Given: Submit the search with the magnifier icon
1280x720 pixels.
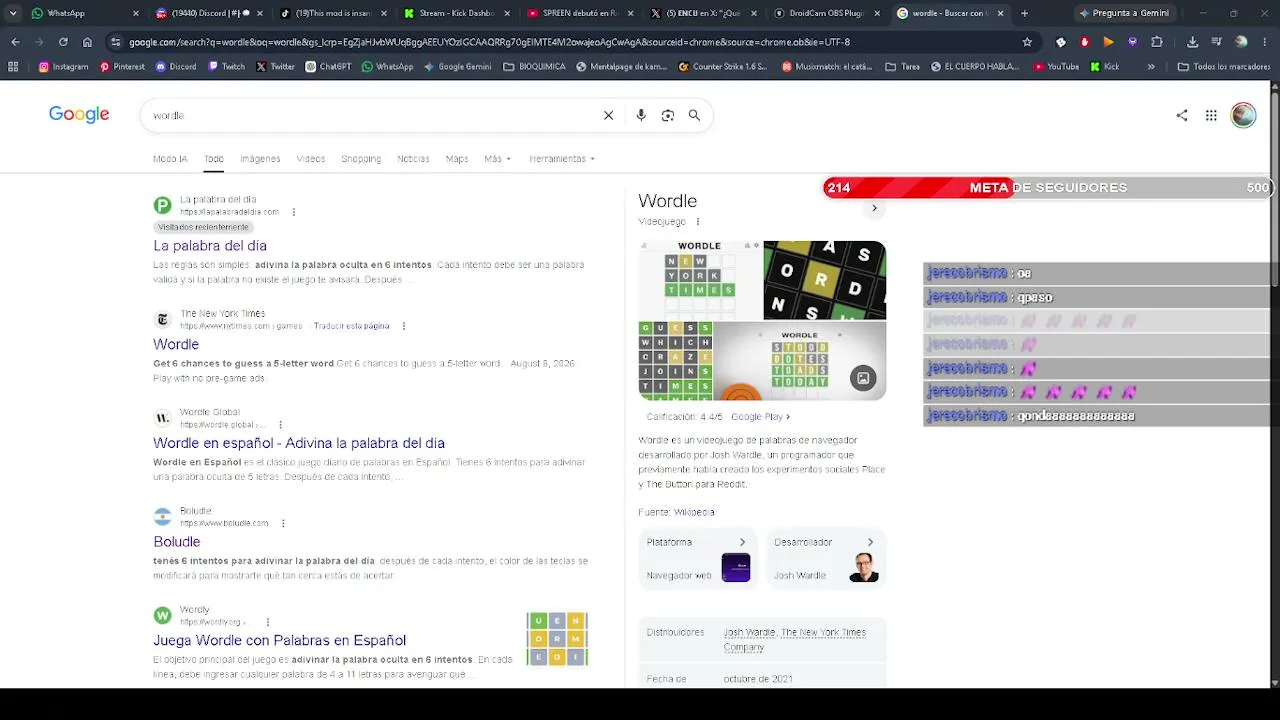Looking at the screenshot, I should pos(694,115).
